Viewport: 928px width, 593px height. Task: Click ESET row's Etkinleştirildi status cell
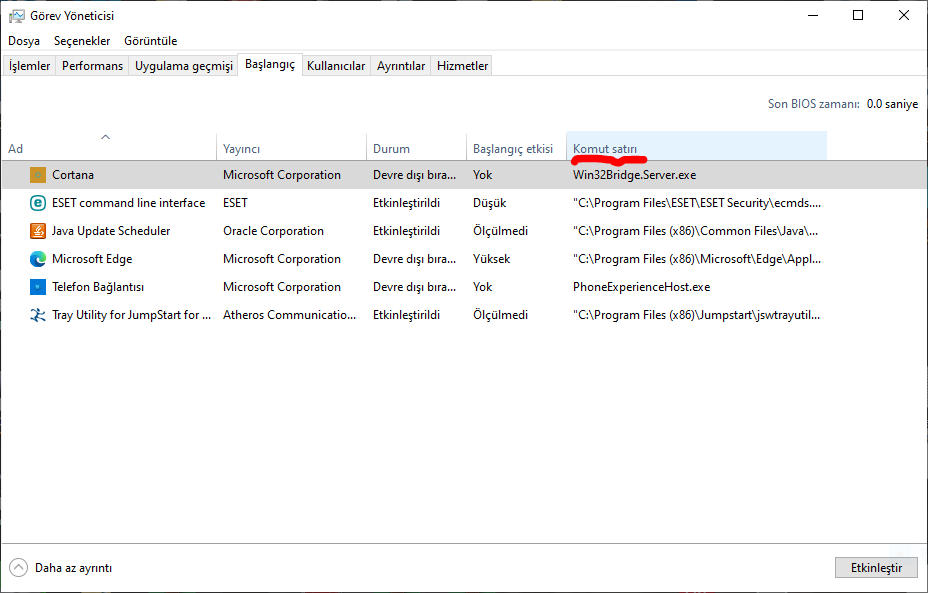(x=407, y=203)
